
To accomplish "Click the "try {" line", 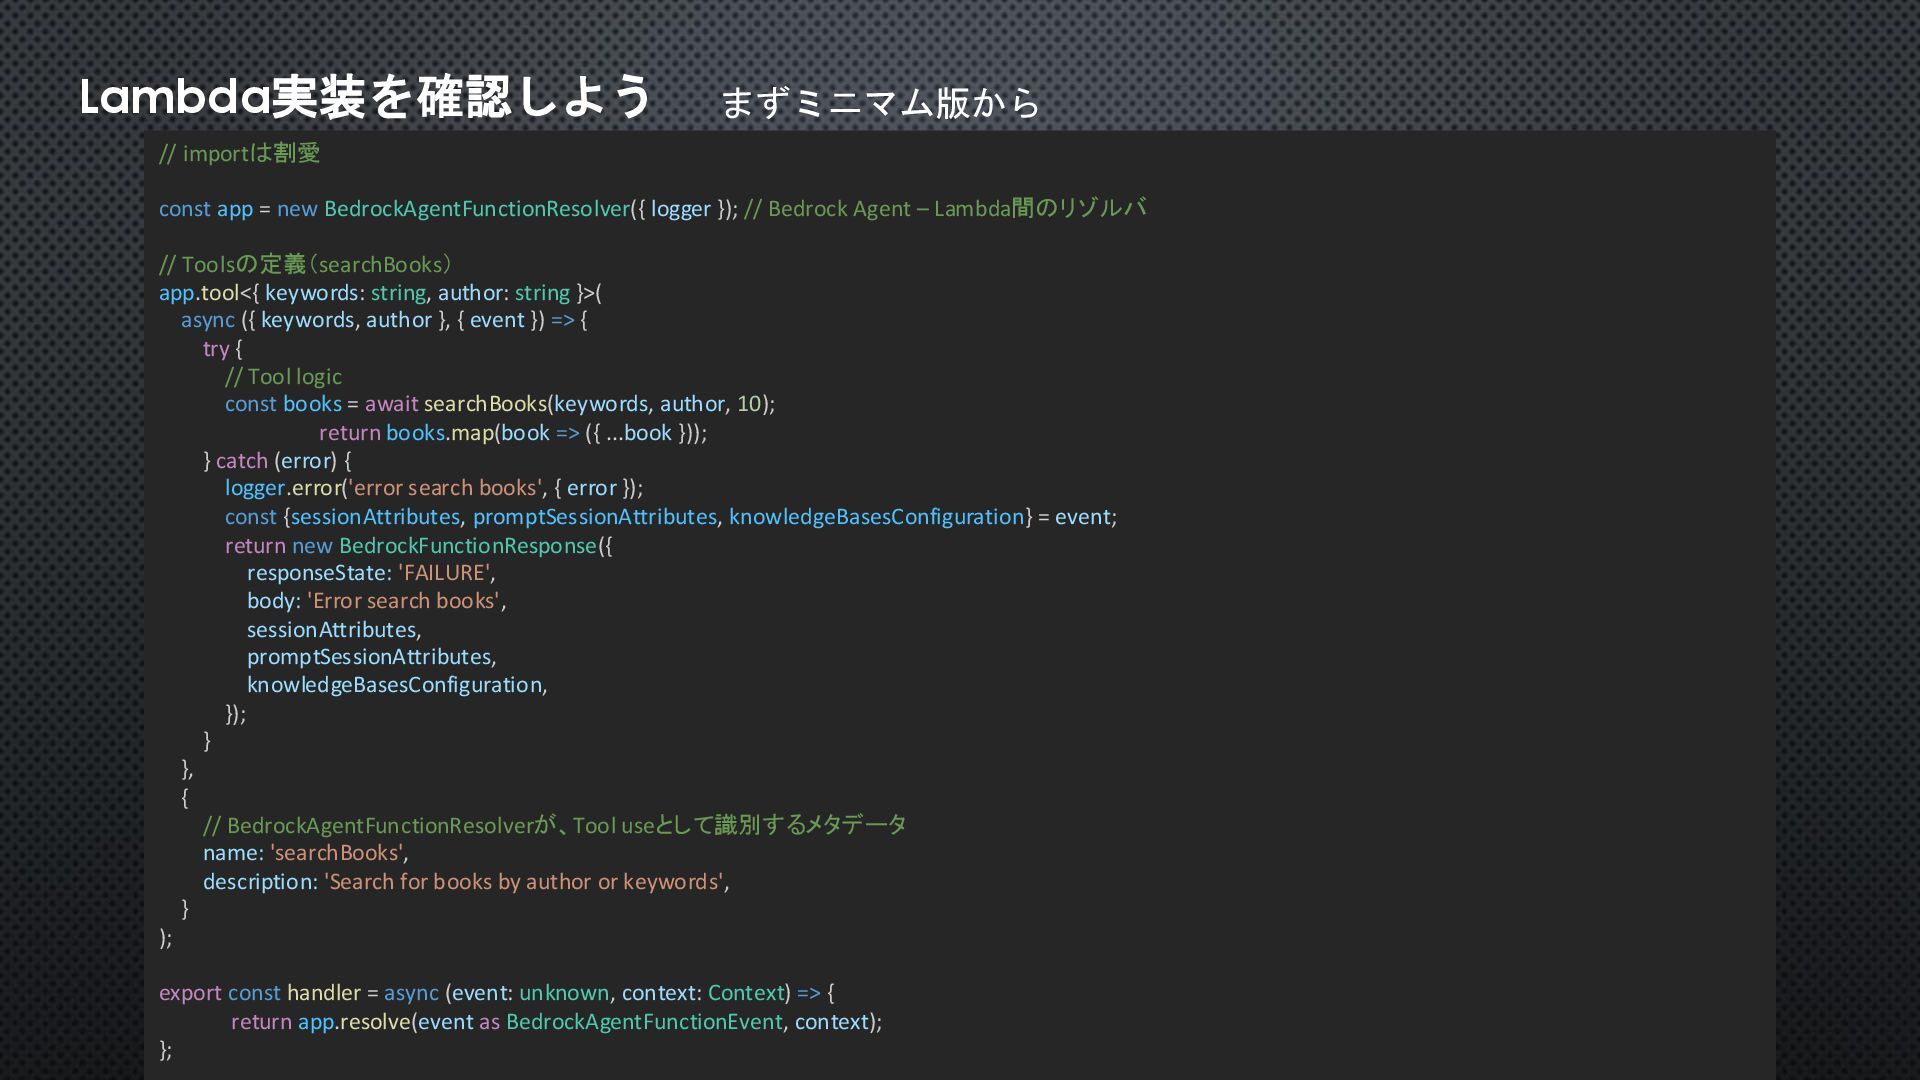I will 223,349.
